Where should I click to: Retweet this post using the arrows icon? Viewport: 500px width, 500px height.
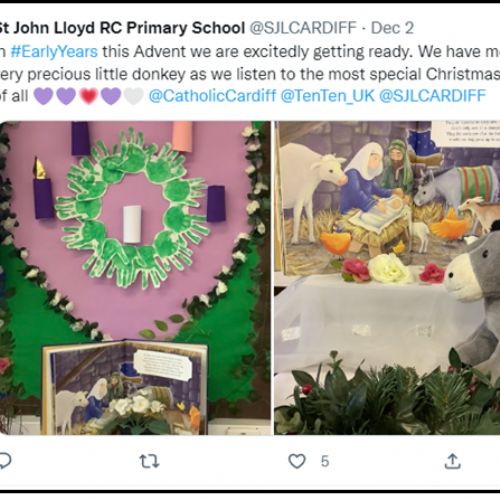point(149,461)
